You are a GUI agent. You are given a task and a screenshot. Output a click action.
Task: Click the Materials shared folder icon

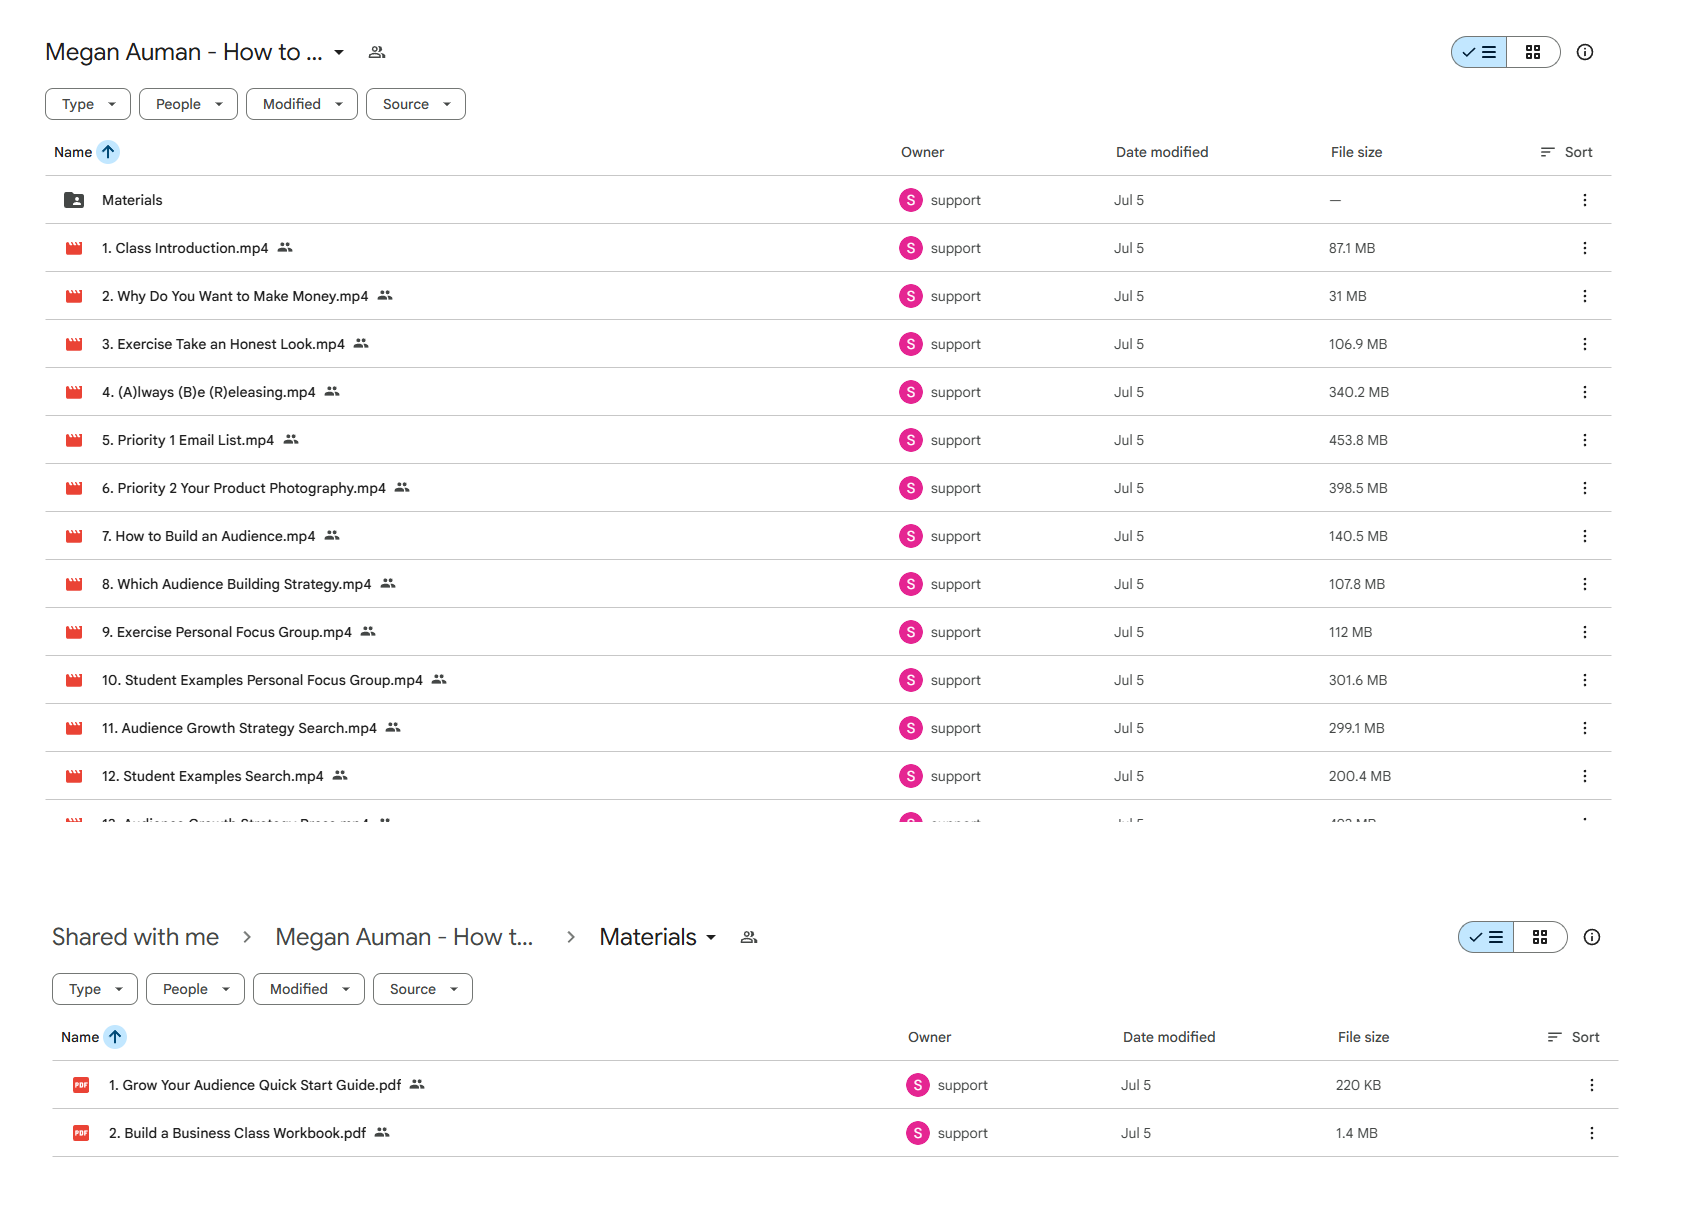[74, 200]
